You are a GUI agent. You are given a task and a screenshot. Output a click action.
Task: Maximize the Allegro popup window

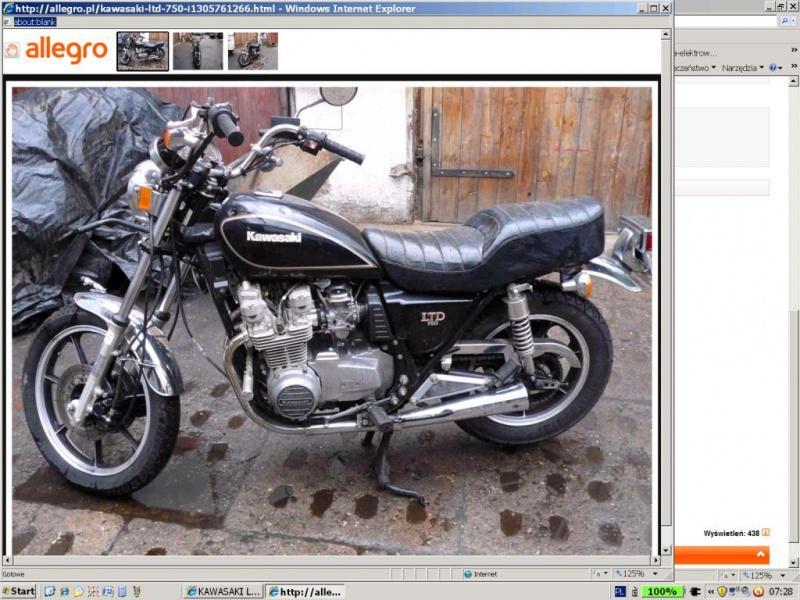coord(654,8)
